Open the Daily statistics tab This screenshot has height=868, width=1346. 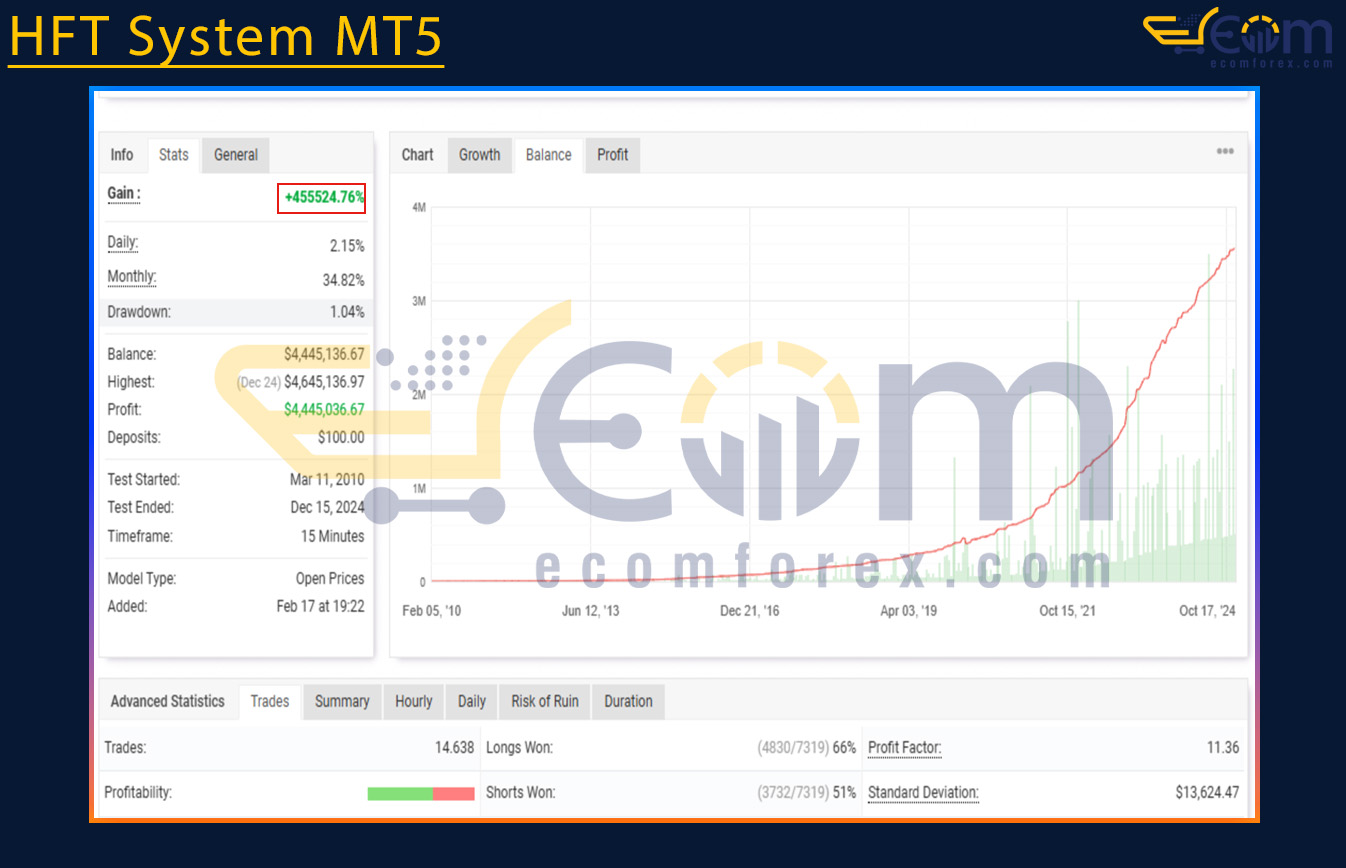472,702
